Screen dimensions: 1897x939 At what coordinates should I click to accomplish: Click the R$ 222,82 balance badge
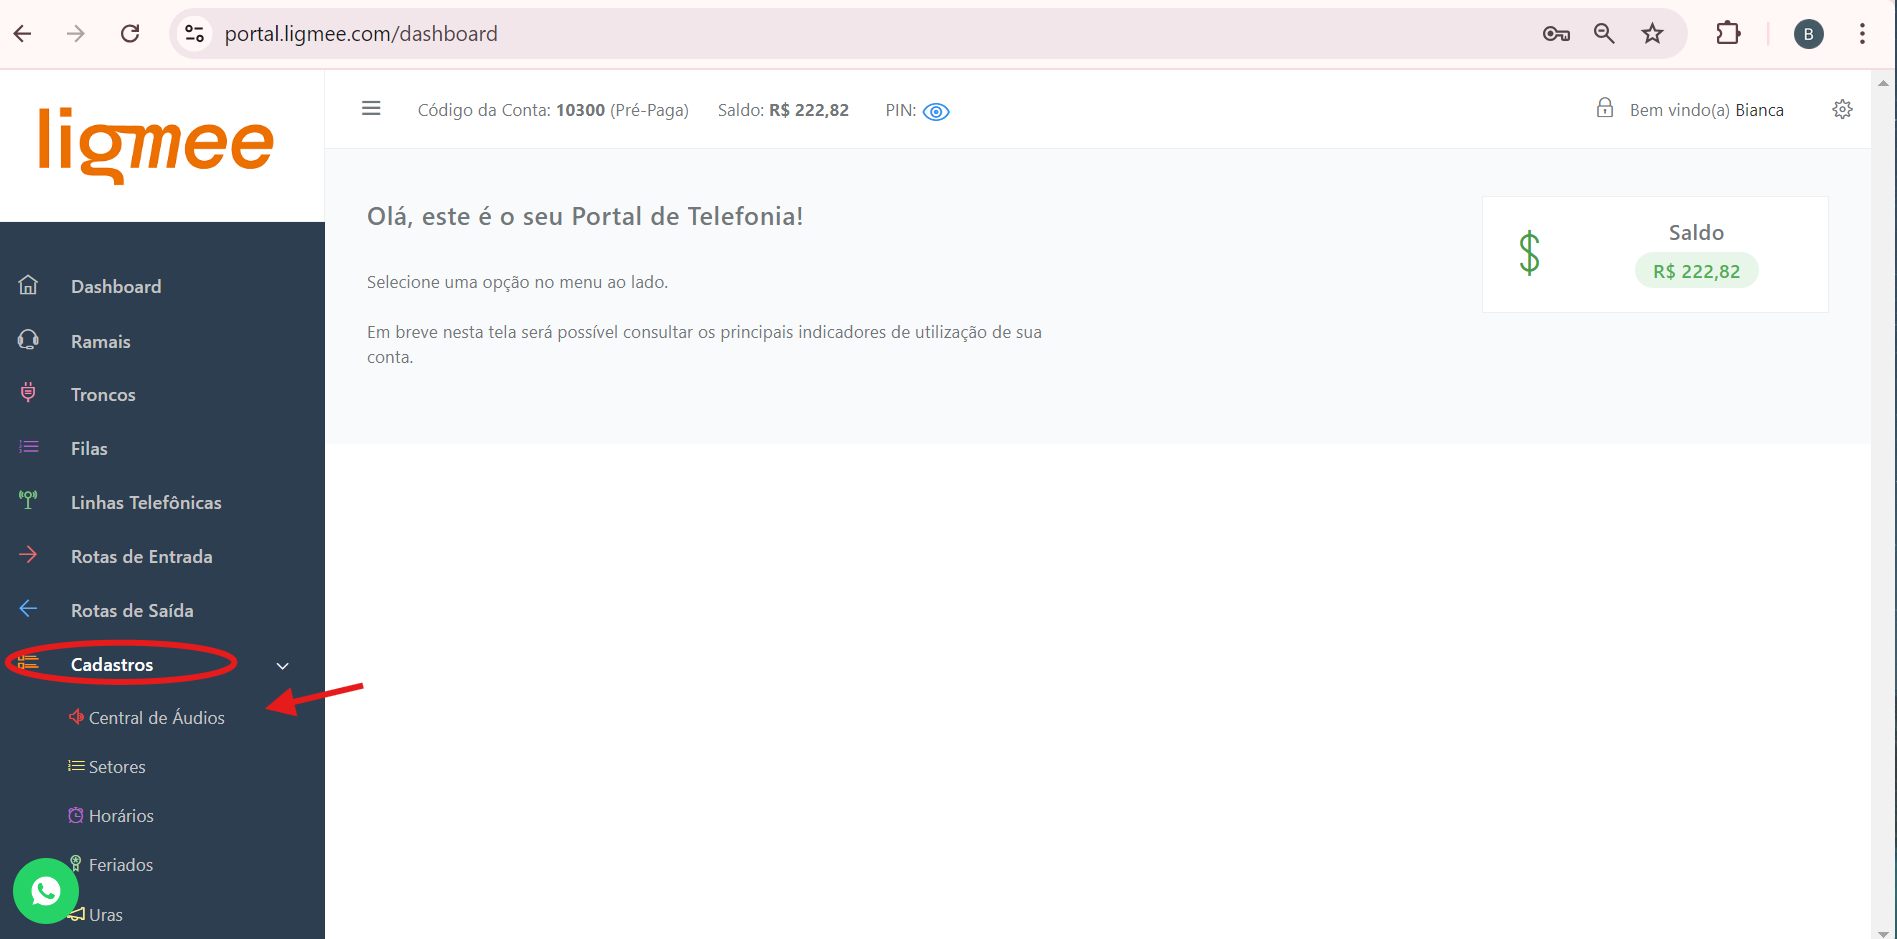click(1696, 271)
